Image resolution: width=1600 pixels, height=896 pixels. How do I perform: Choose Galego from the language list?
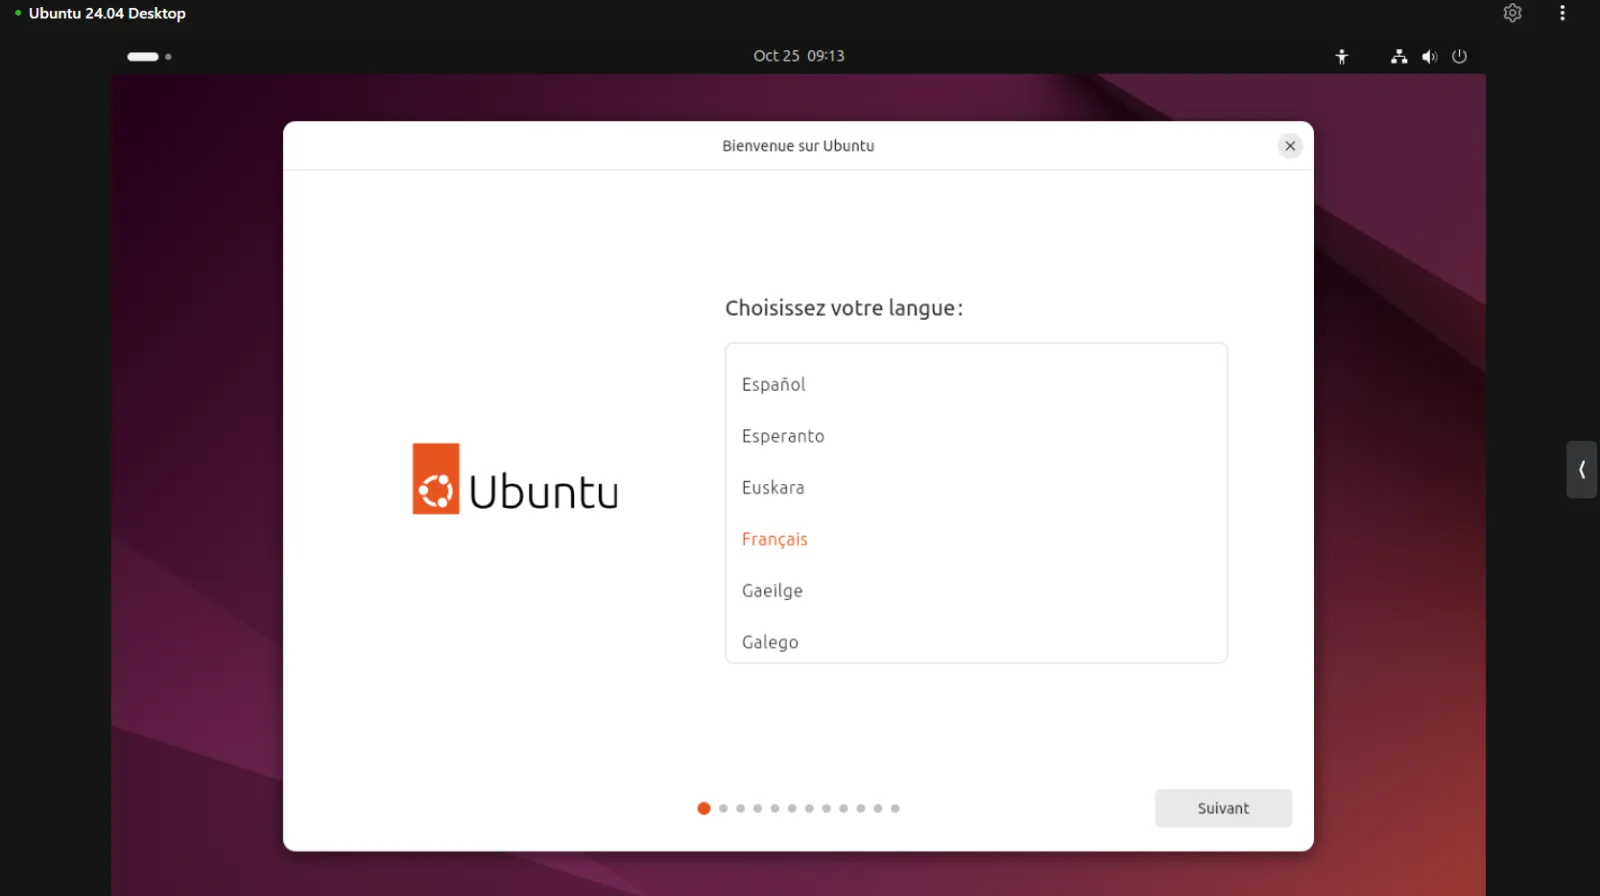(x=770, y=642)
